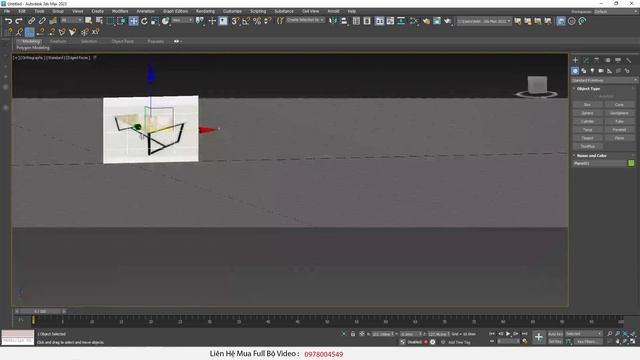The height and width of the screenshot is (360, 640).
Task: Create a Torus primitive
Action: 587,130
